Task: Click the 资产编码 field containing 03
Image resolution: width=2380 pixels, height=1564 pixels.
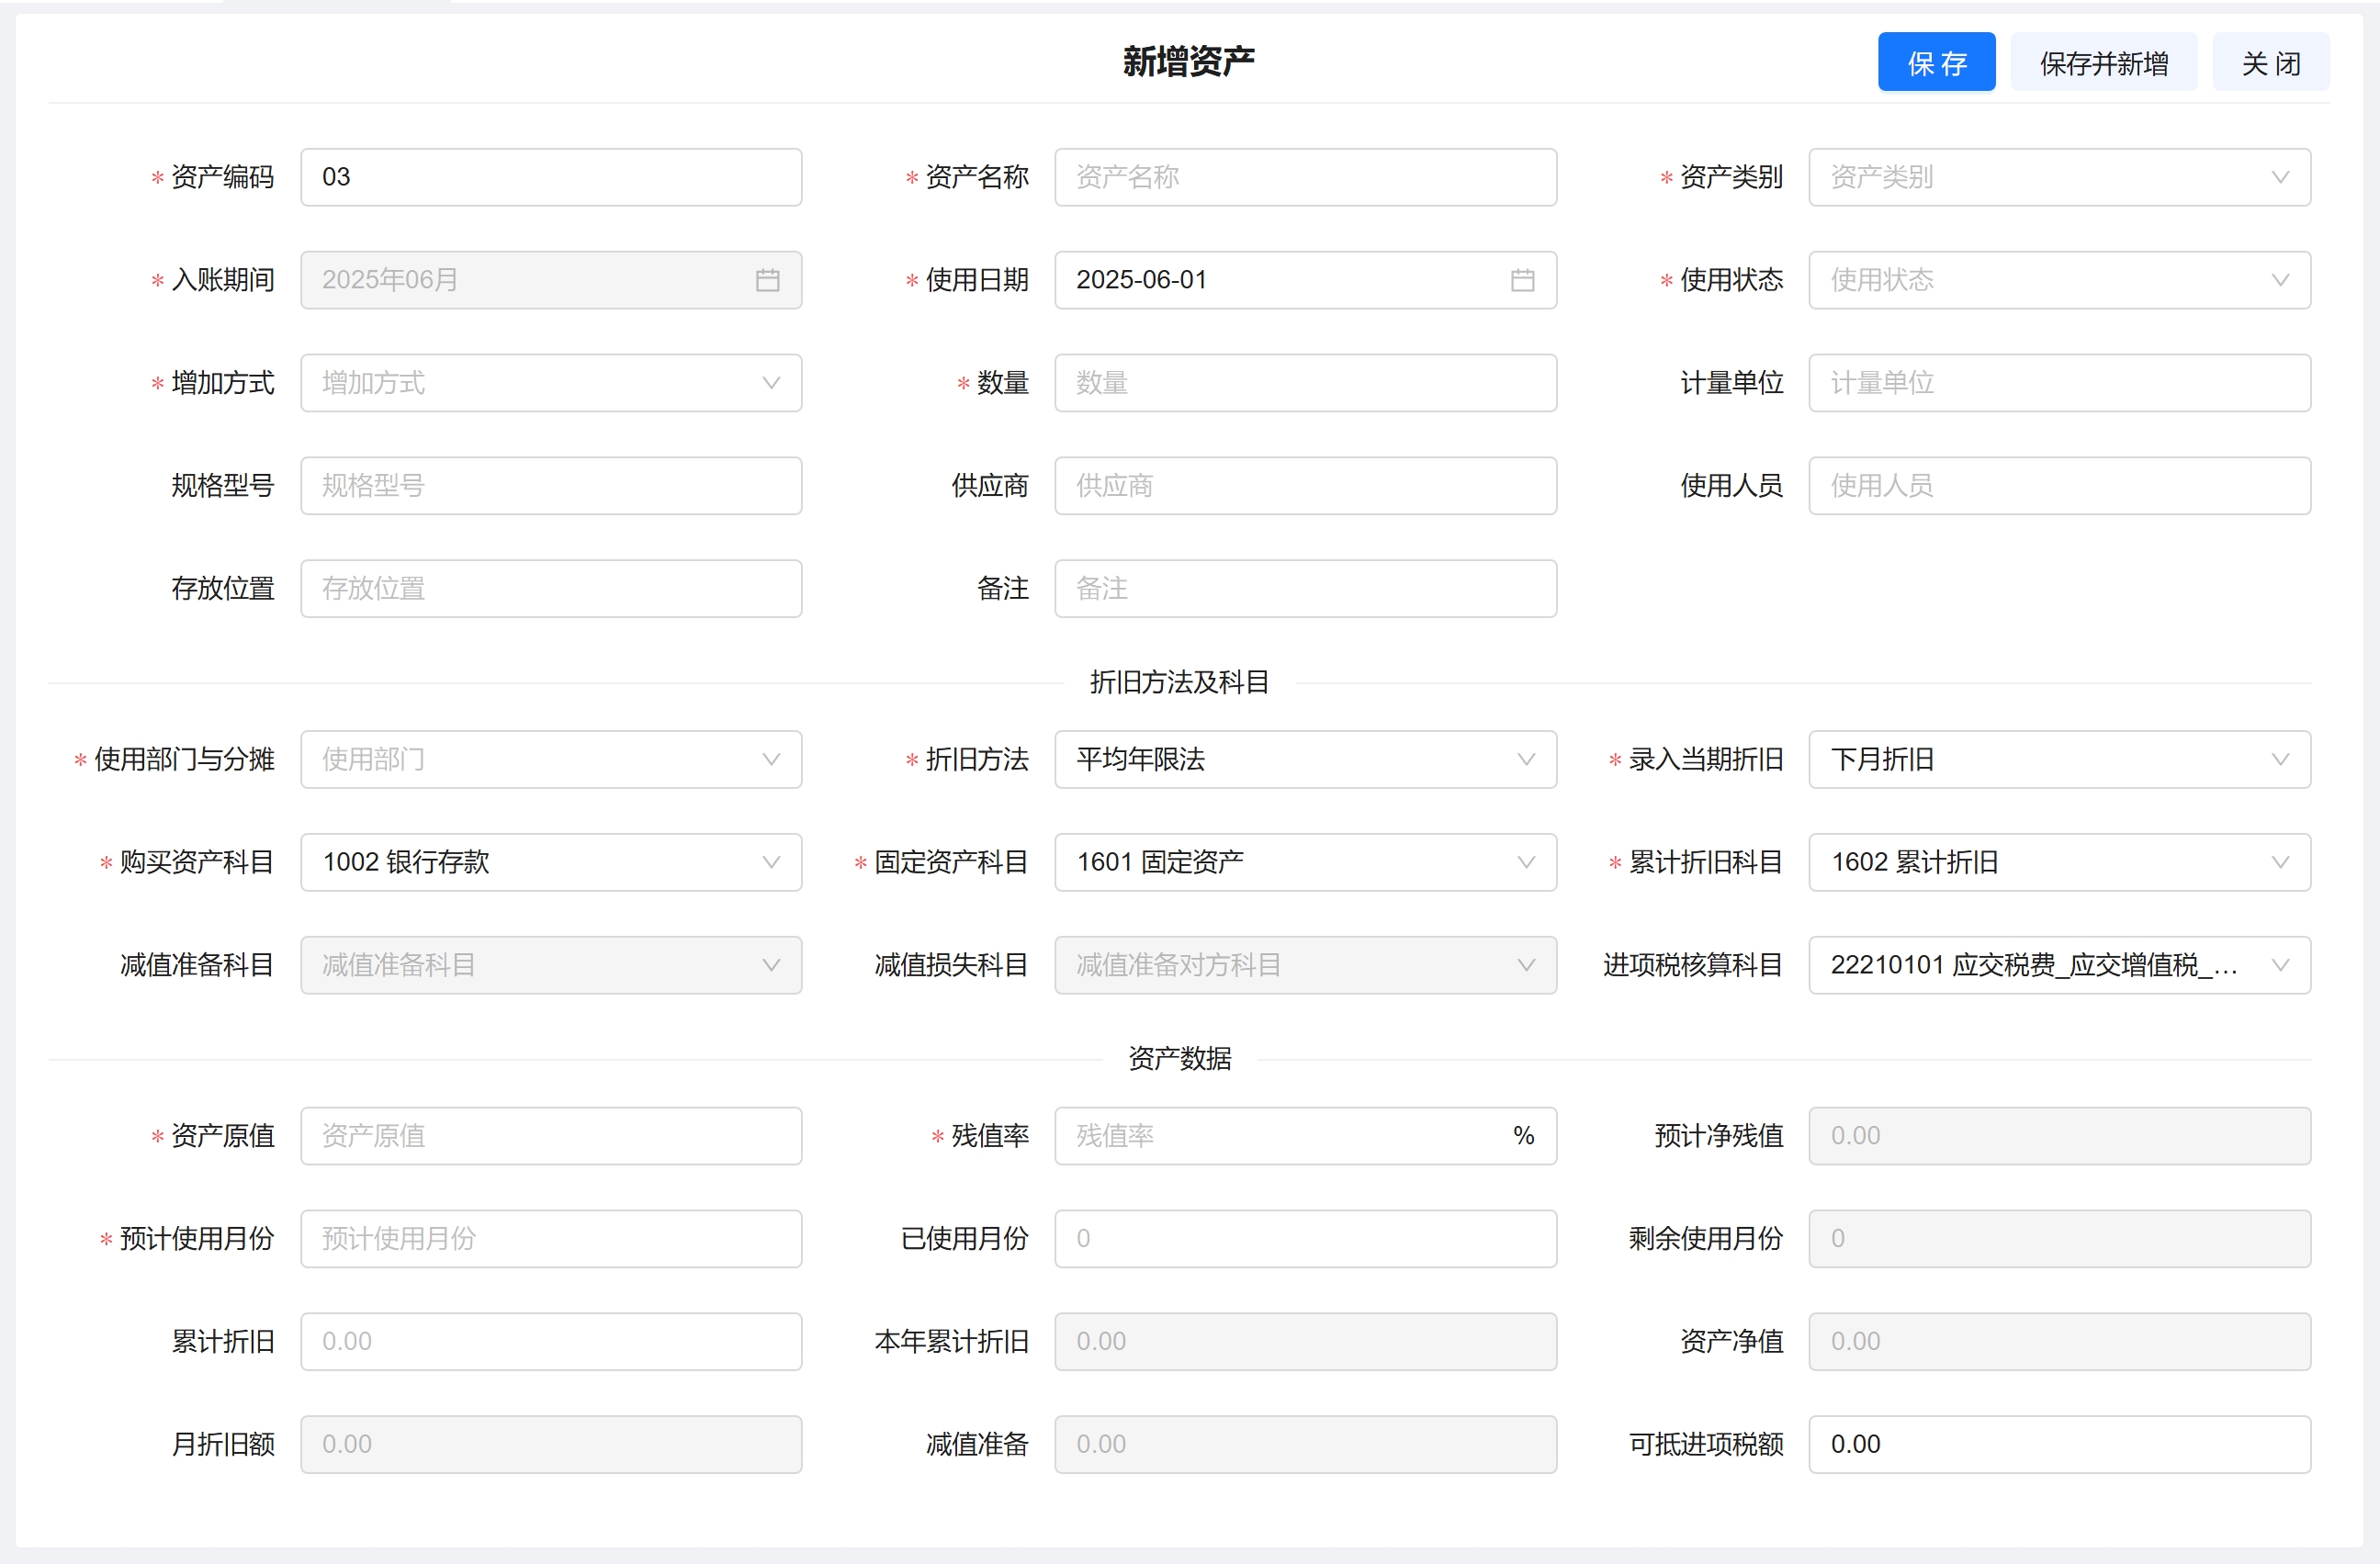Action: coord(551,177)
